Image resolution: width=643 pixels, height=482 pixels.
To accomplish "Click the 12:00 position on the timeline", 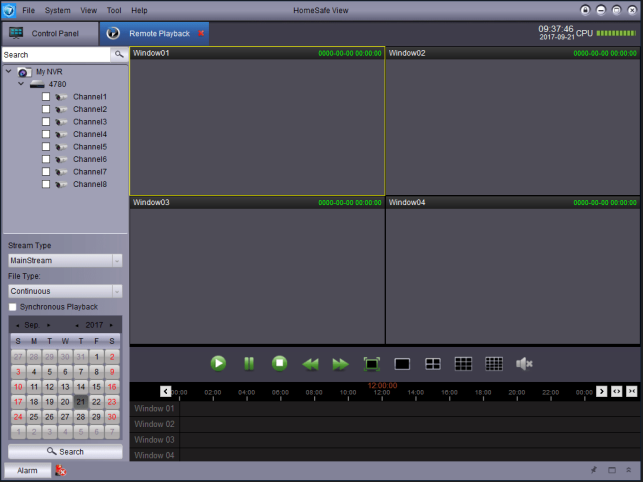I will click(382, 392).
